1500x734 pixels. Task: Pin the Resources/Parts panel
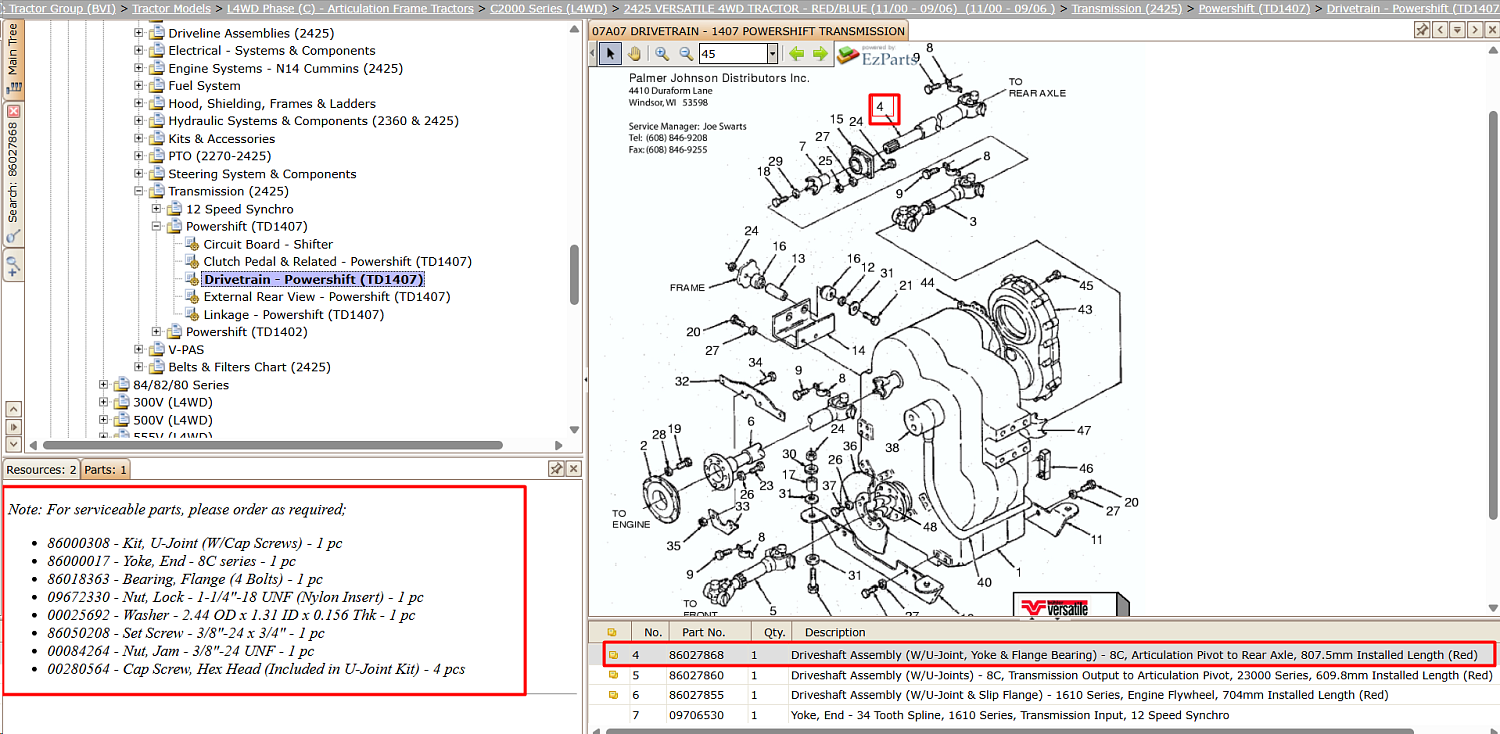(x=556, y=469)
